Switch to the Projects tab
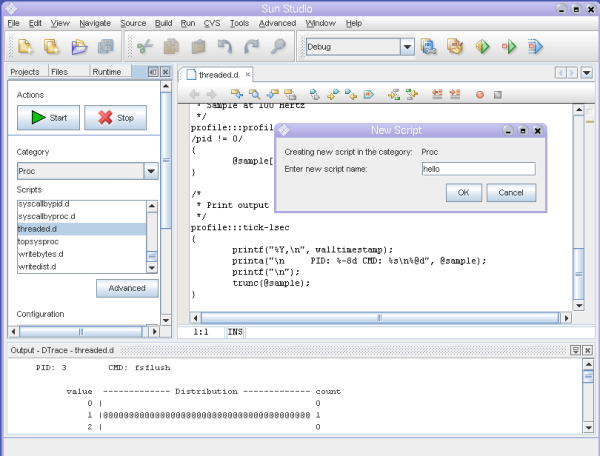 tap(25, 72)
